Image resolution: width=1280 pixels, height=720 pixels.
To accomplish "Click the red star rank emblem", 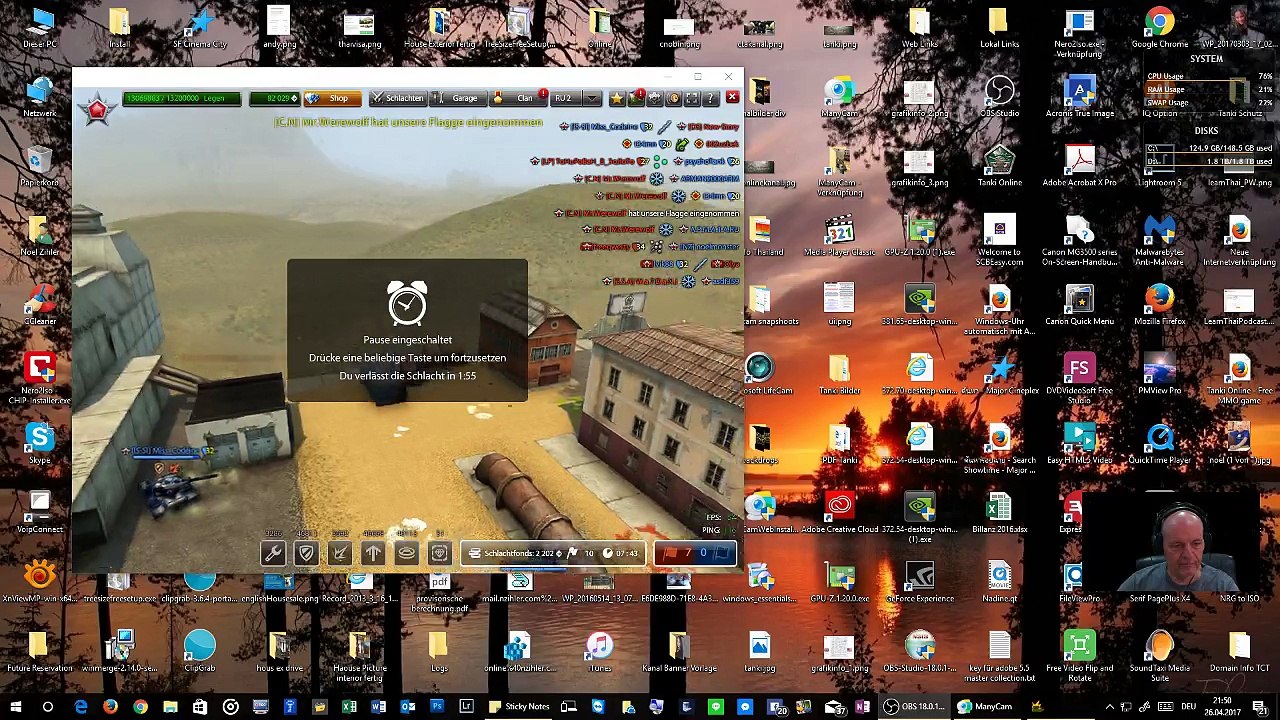I will click(97, 109).
